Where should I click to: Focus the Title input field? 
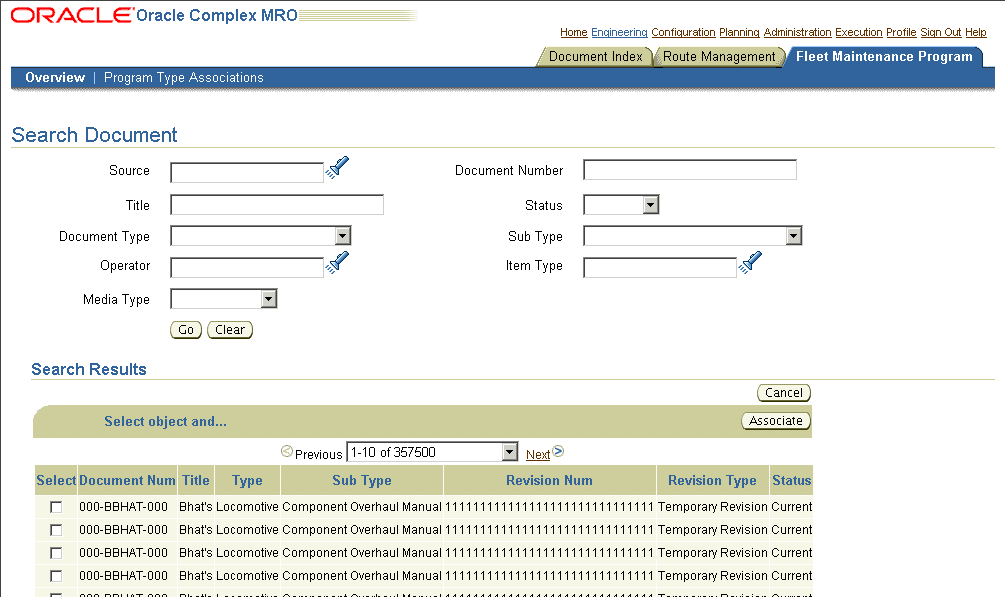(x=277, y=205)
